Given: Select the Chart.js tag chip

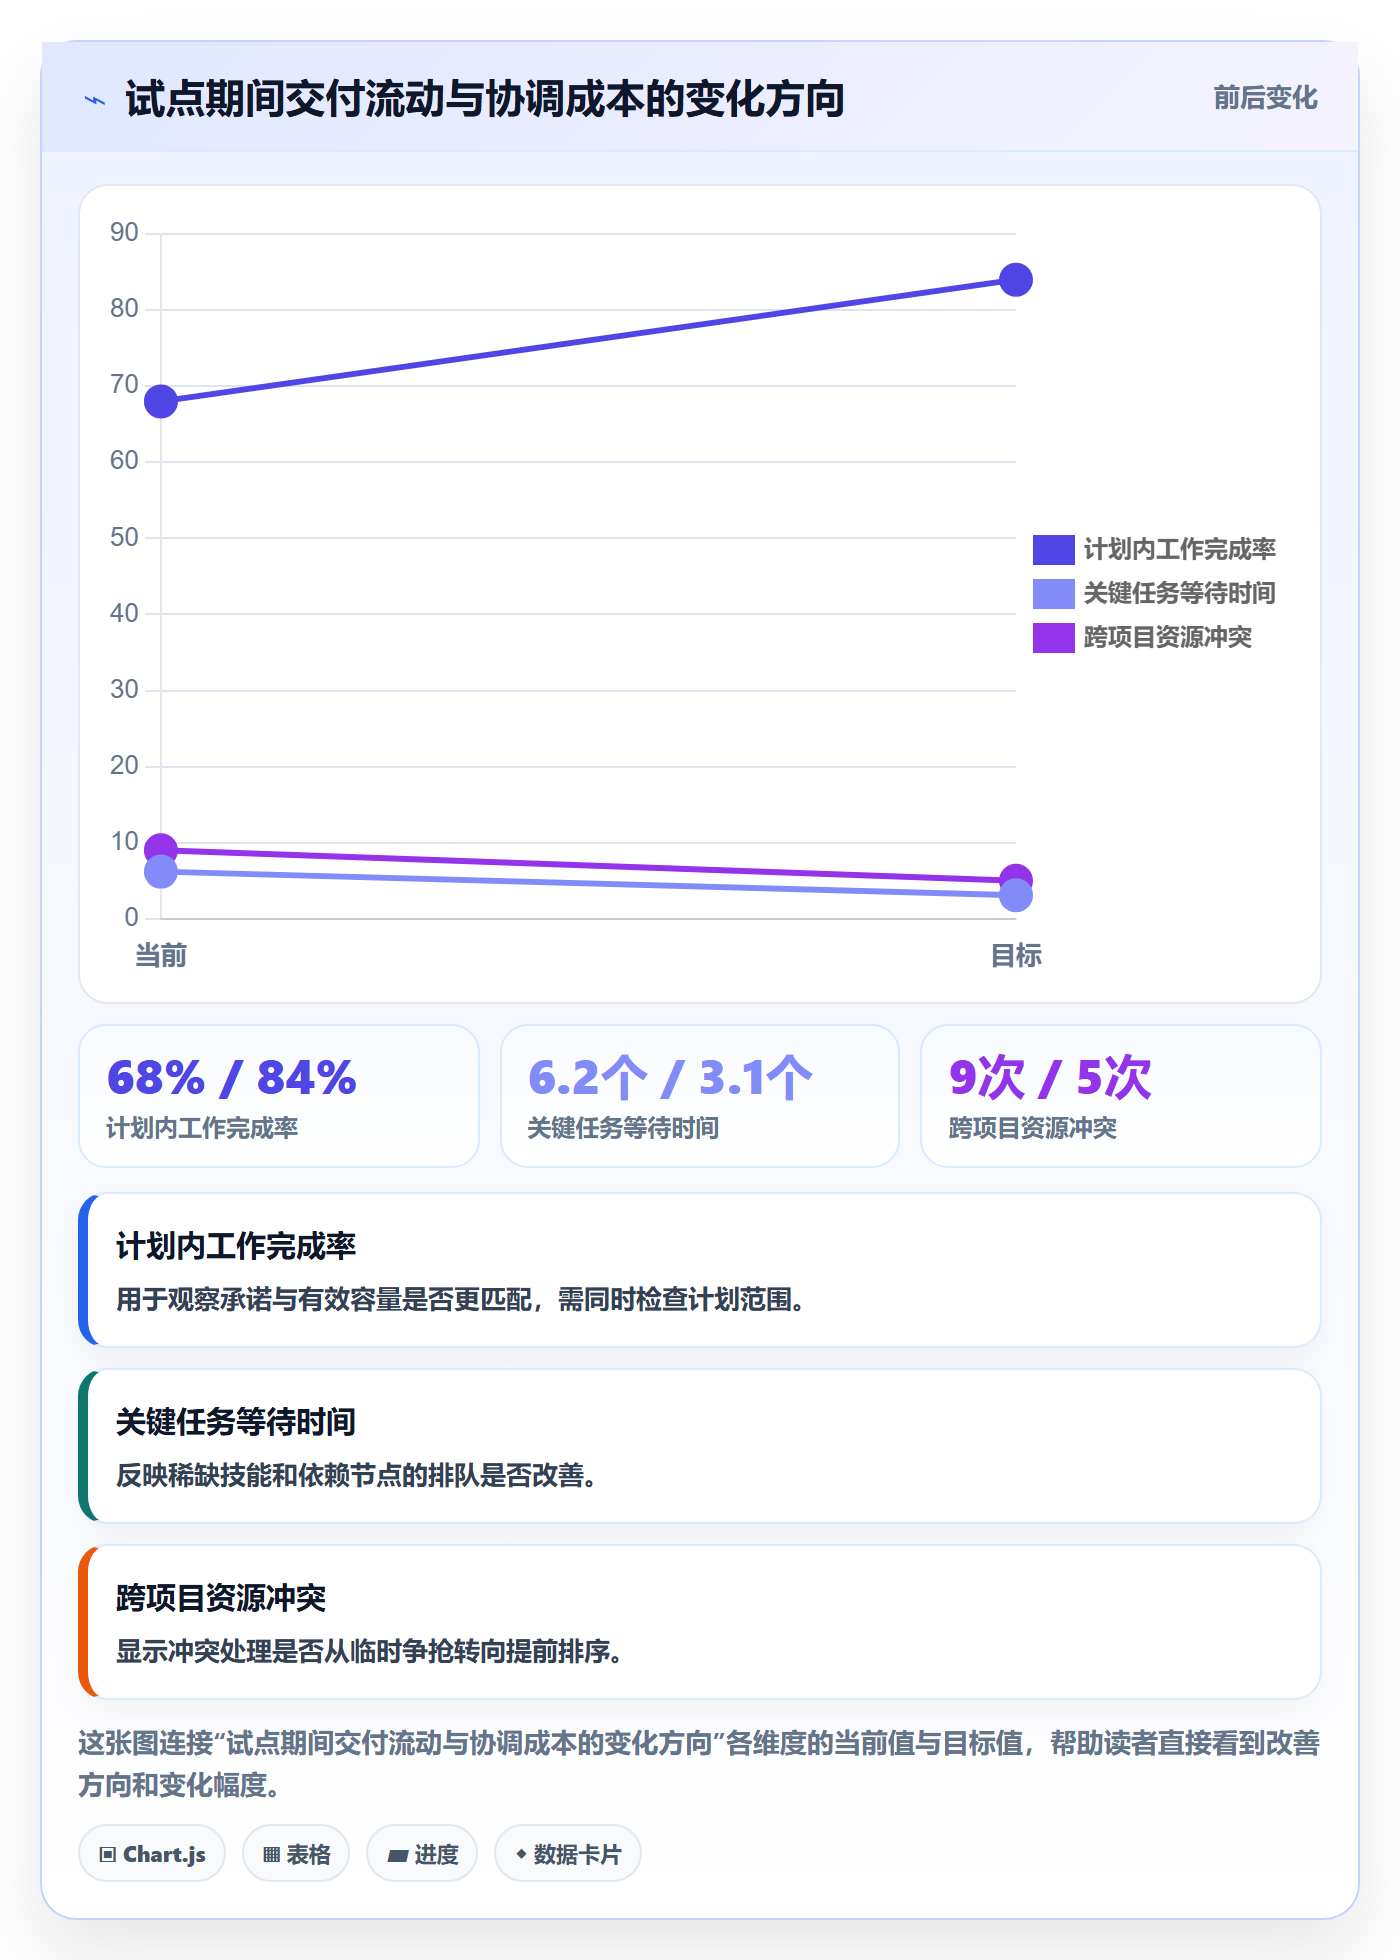Looking at the screenshot, I should coord(152,1854).
